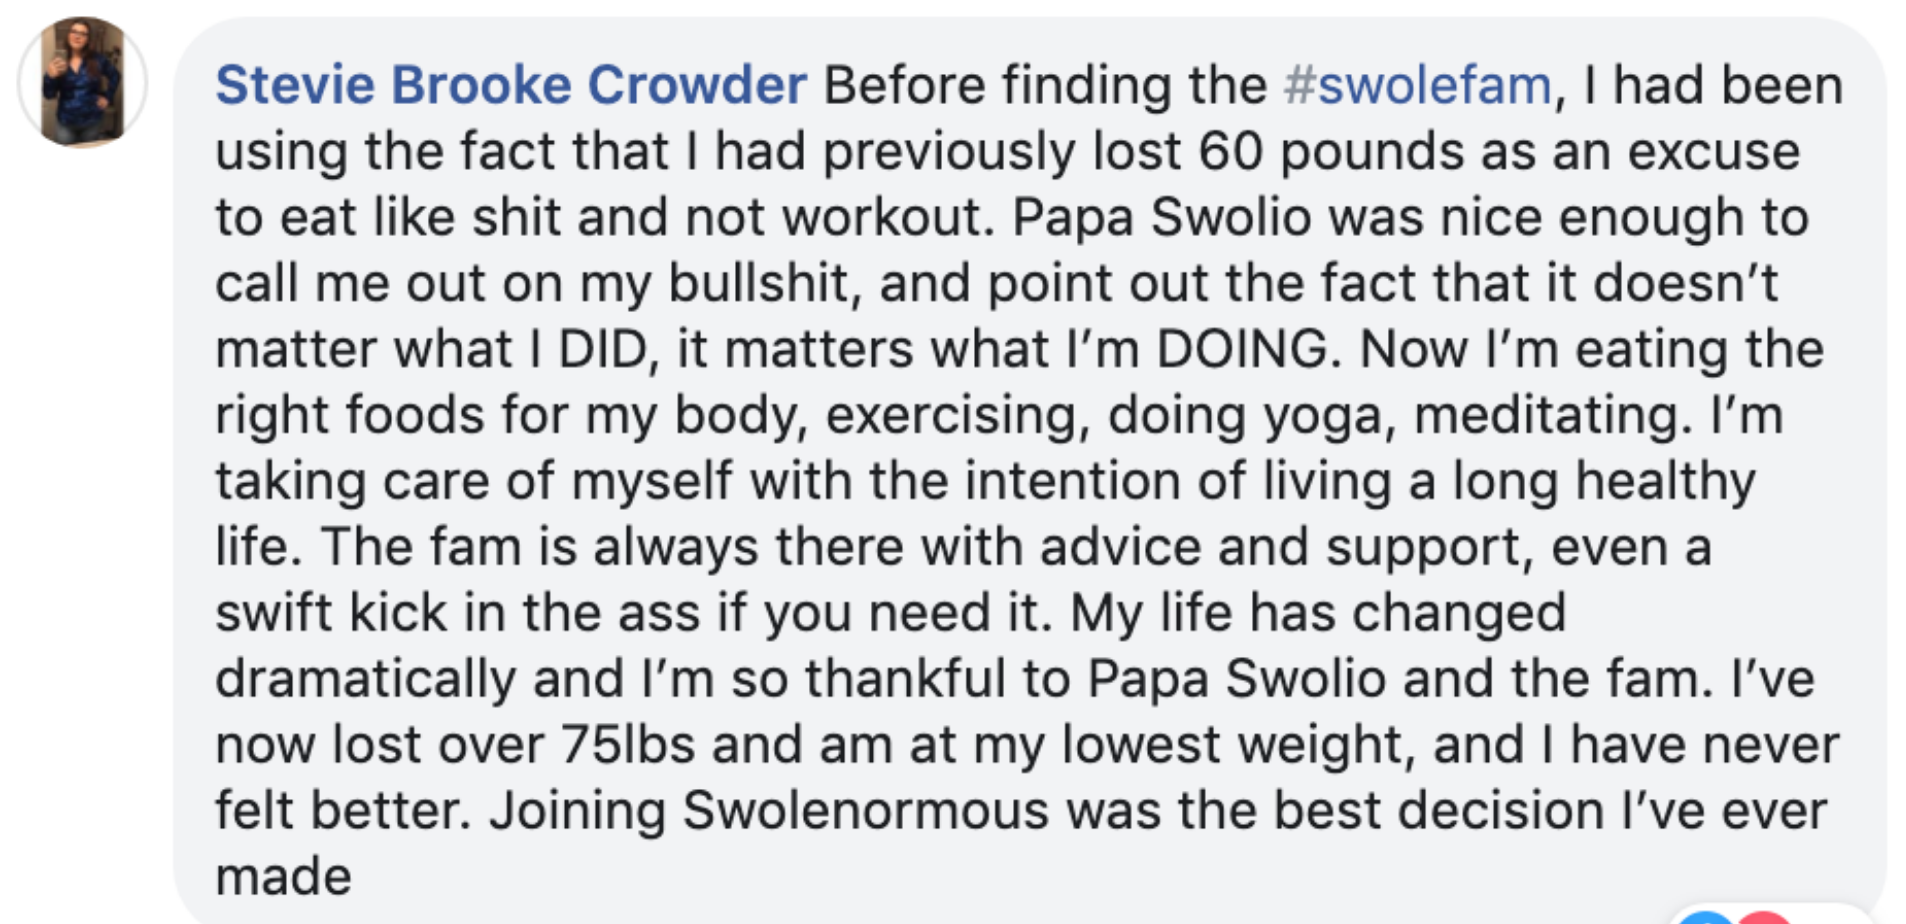The width and height of the screenshot is (1906, 924).
Task: Open the reactions count pill
Action: pos(1769,915)
